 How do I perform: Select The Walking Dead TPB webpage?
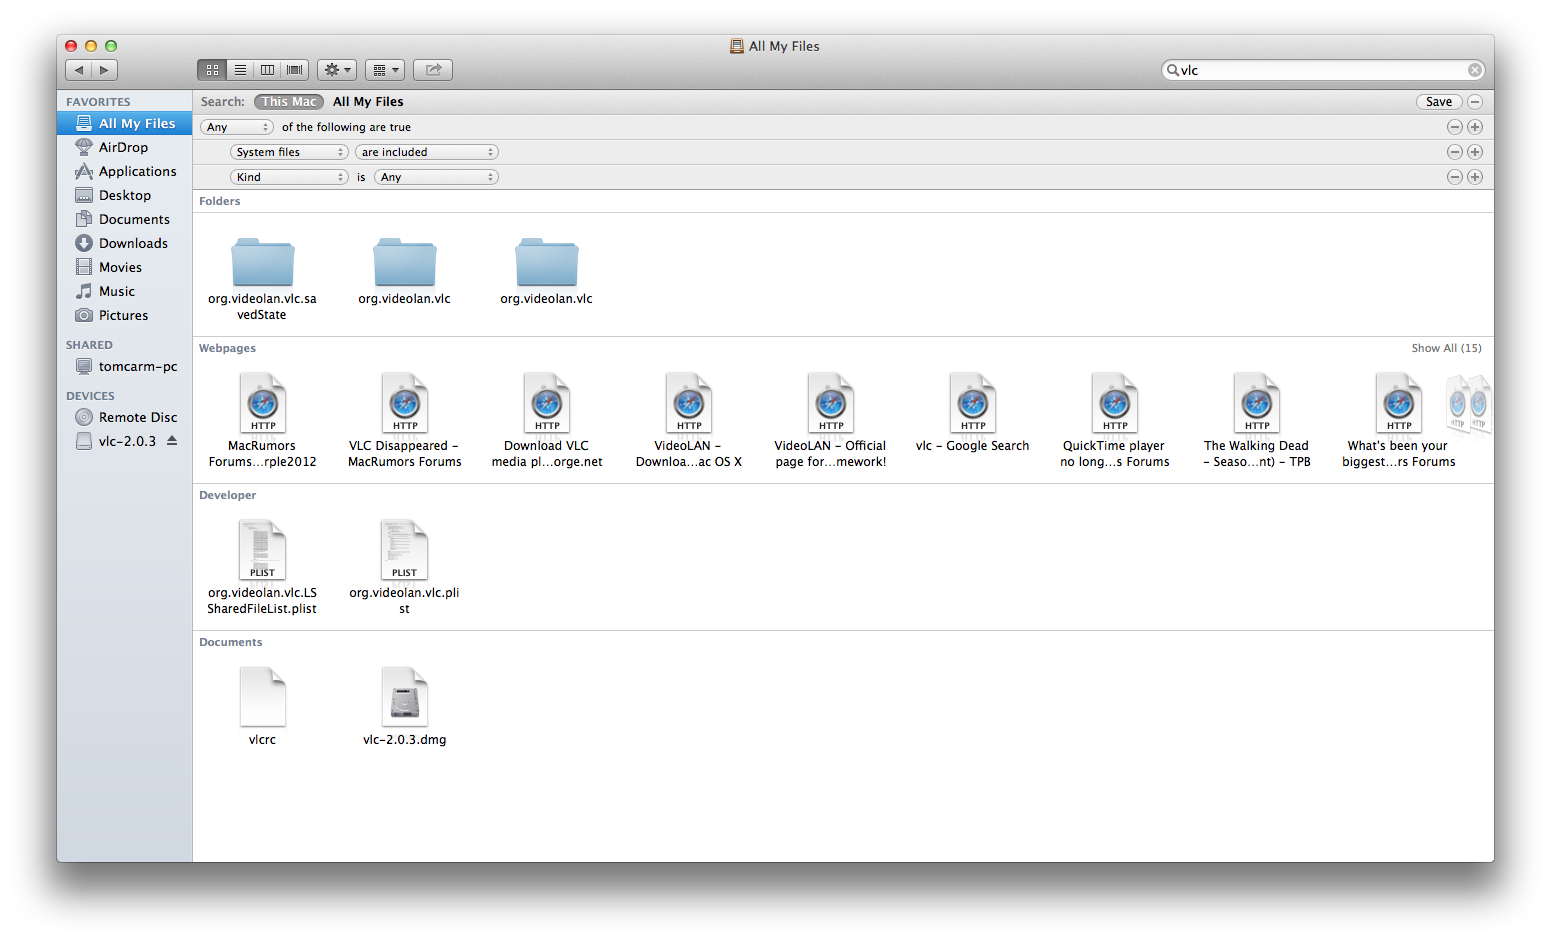(1257, 420)
